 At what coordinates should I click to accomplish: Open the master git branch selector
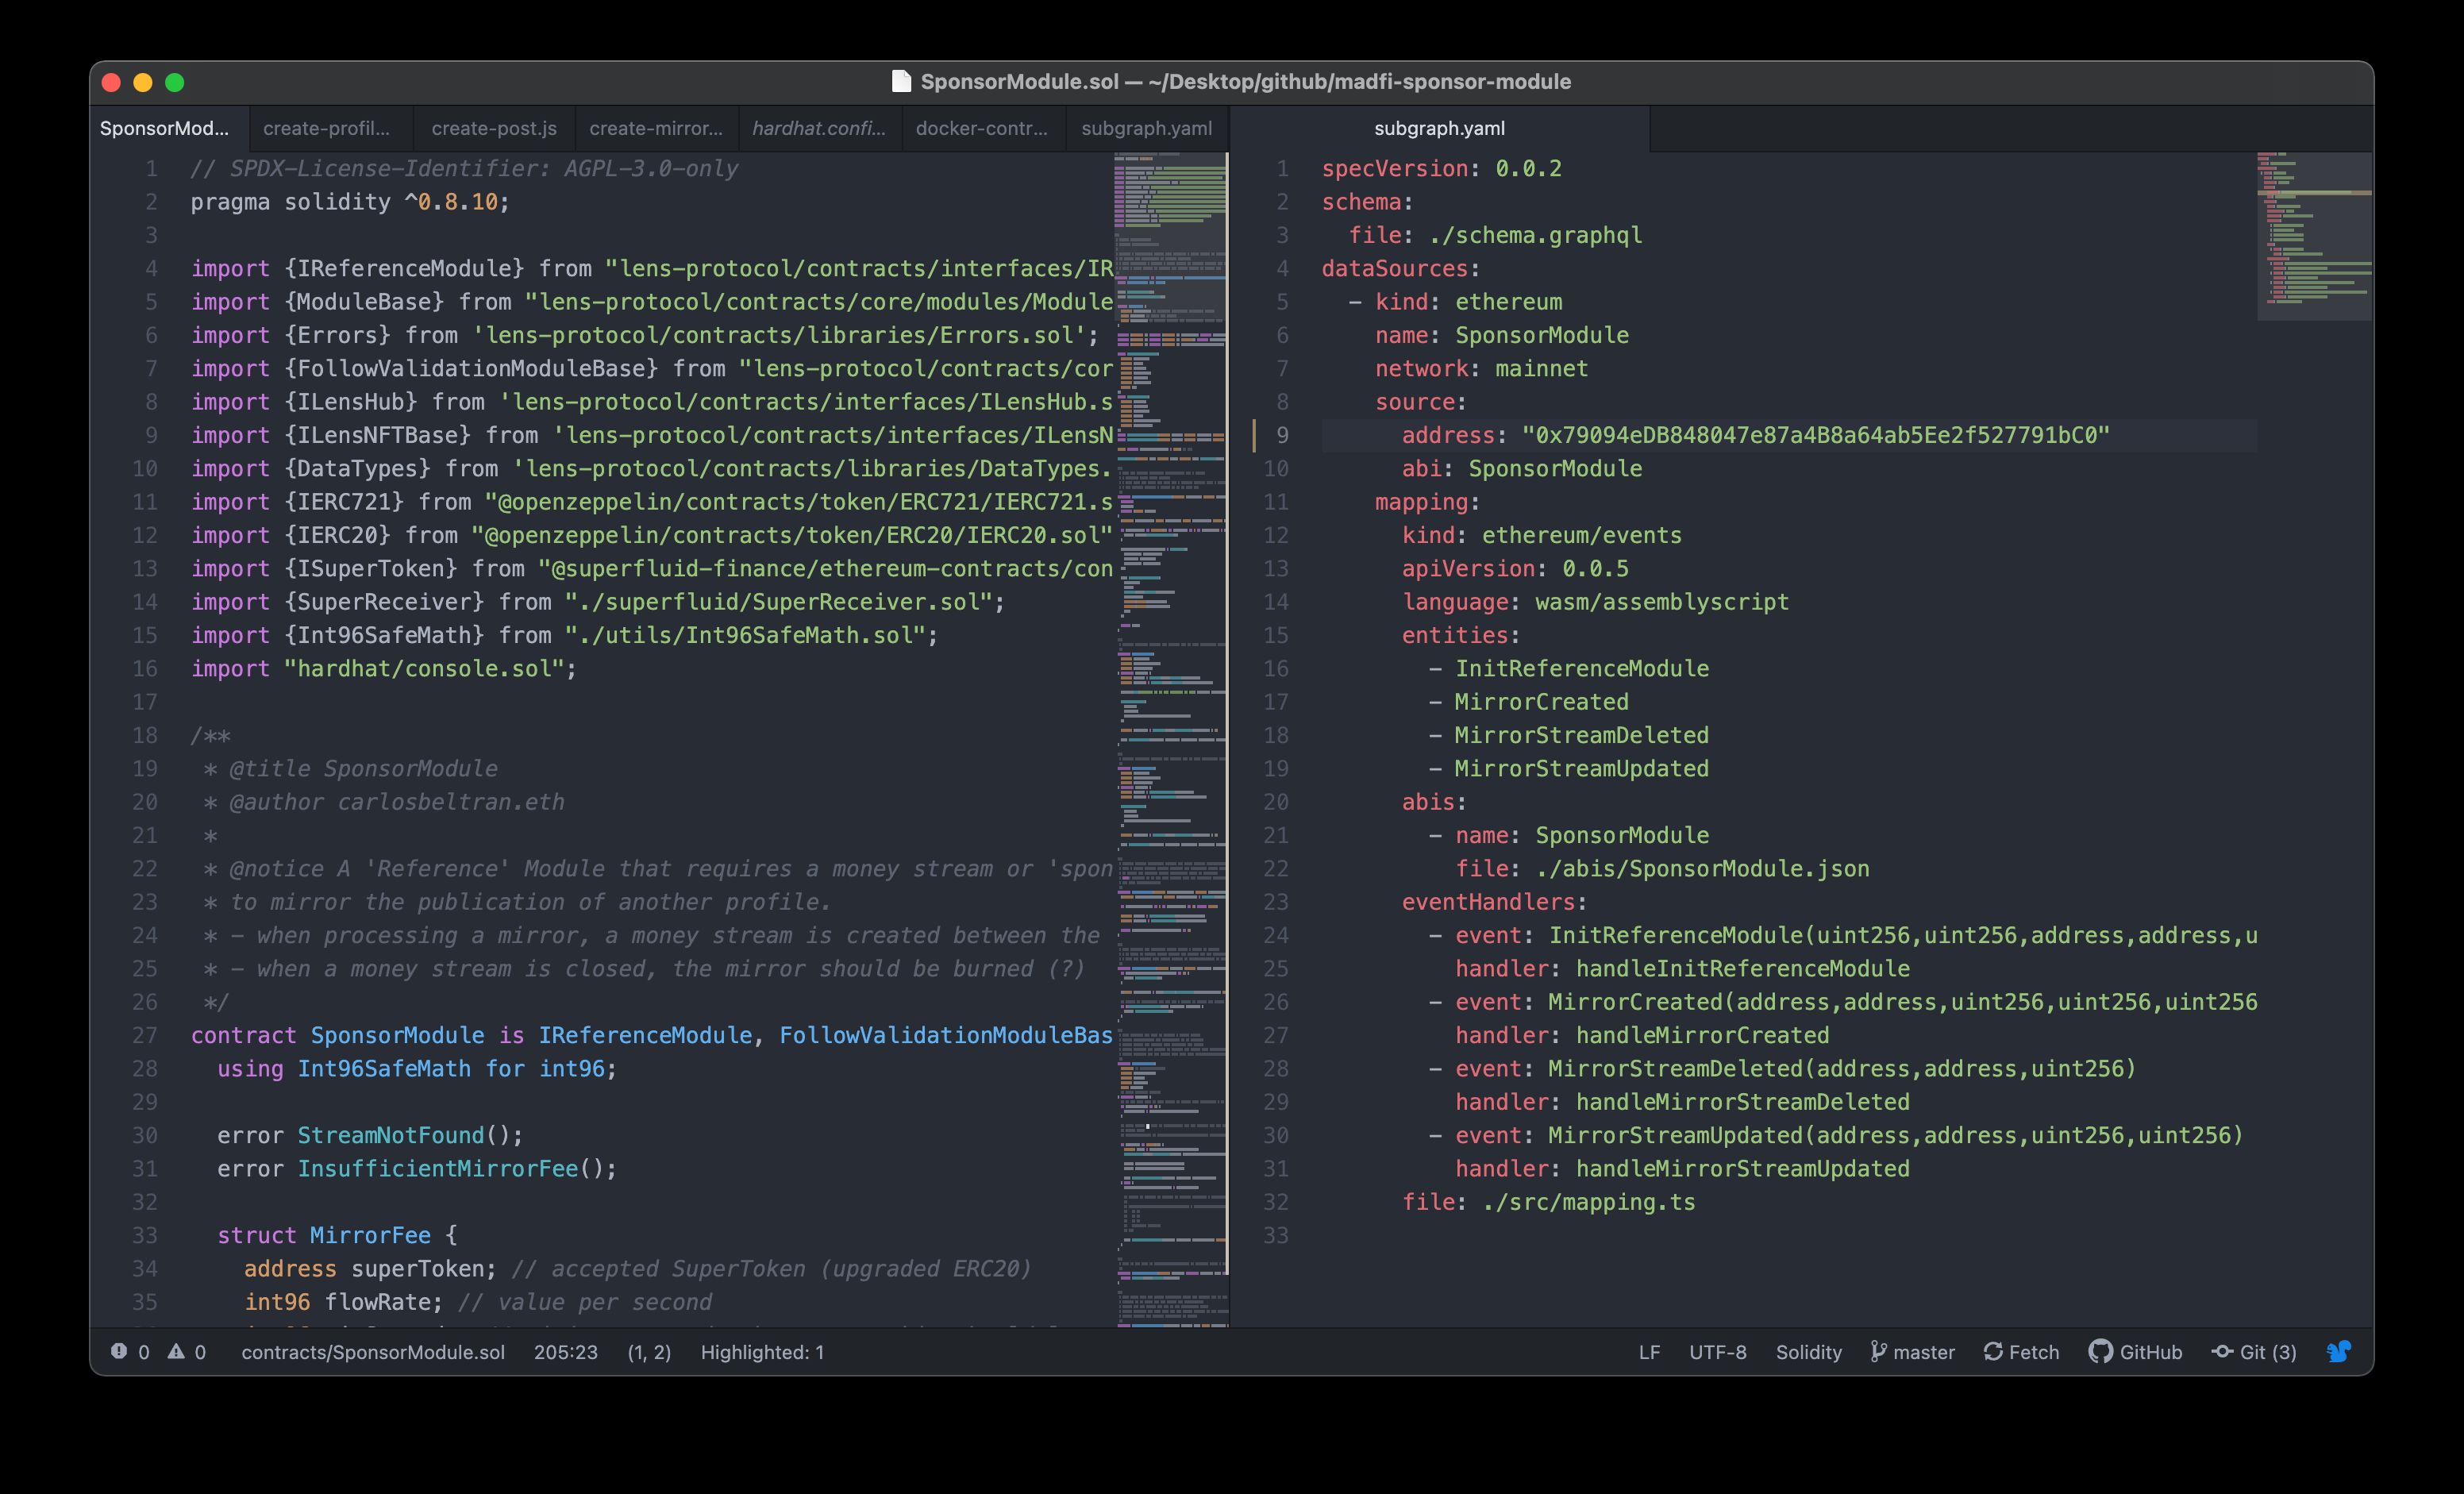(1912, 1352)
